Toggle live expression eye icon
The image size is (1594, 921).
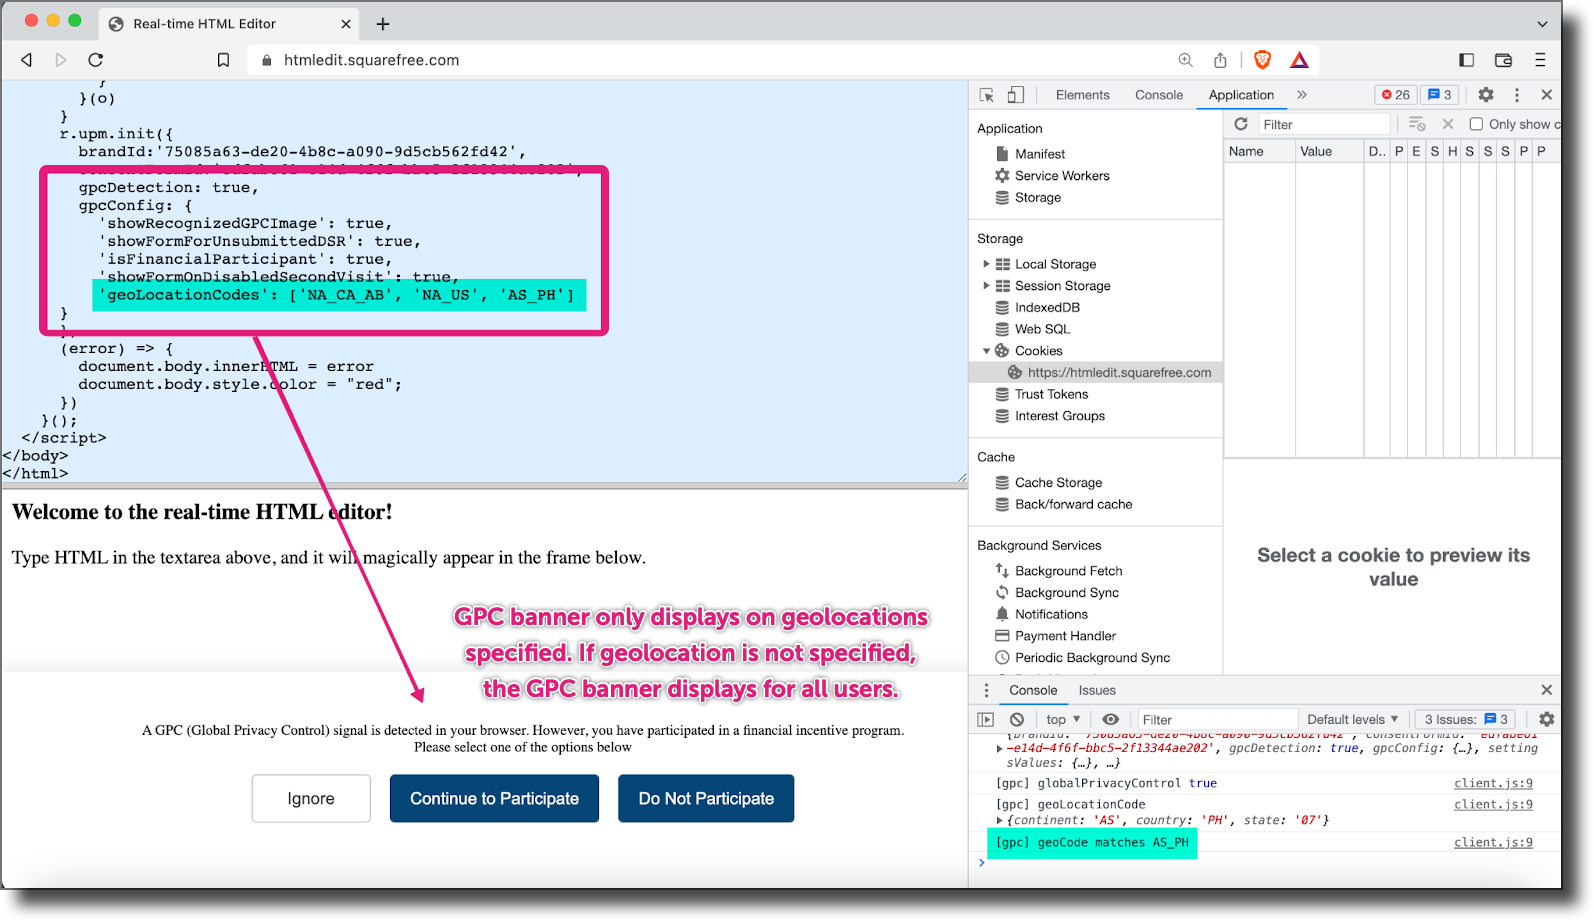[1110, 719]
